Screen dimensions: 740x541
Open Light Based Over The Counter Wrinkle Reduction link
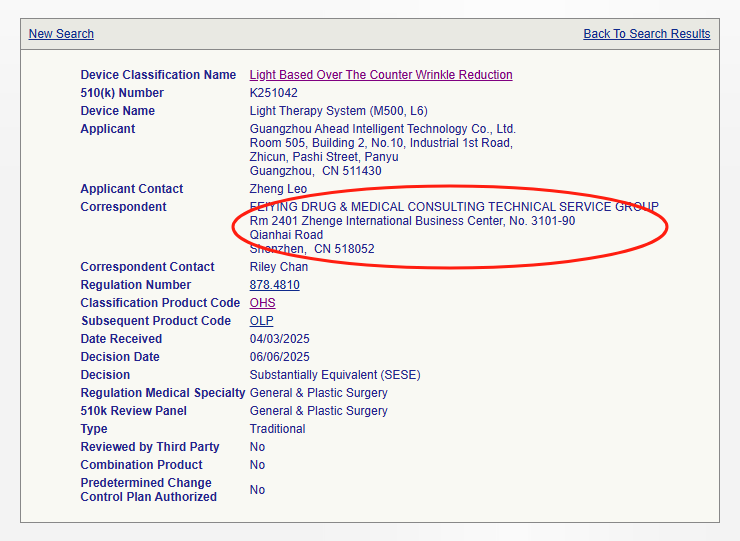380,75
